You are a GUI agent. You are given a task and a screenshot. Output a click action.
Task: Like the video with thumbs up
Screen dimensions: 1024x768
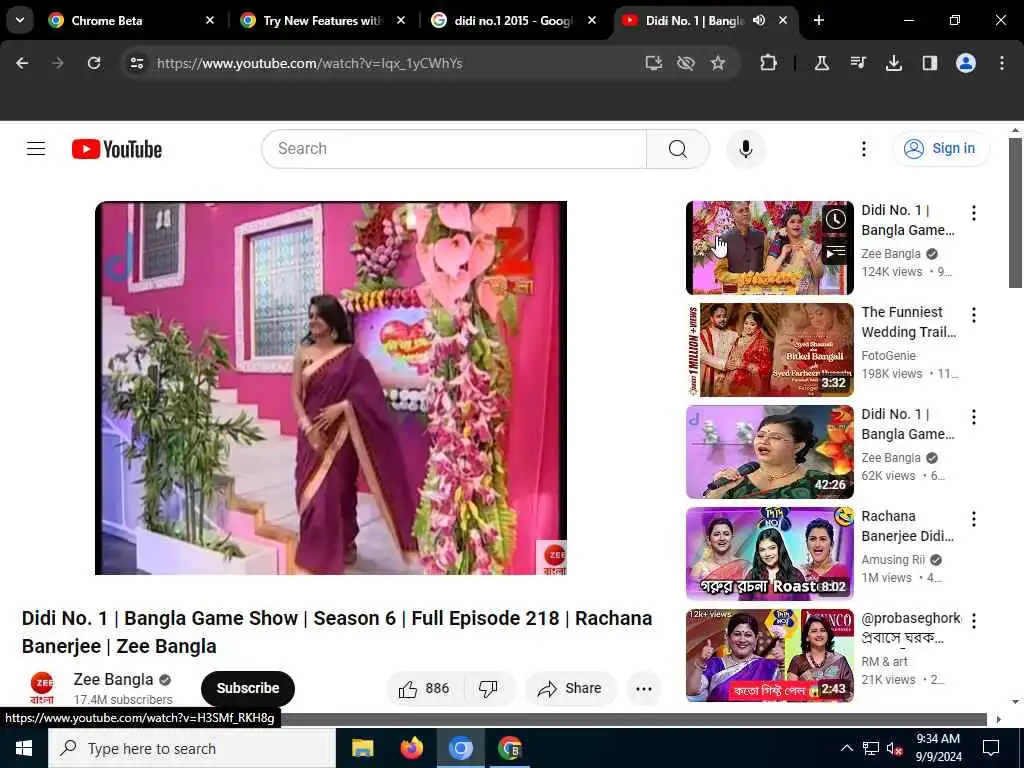[x=424, y=688]
